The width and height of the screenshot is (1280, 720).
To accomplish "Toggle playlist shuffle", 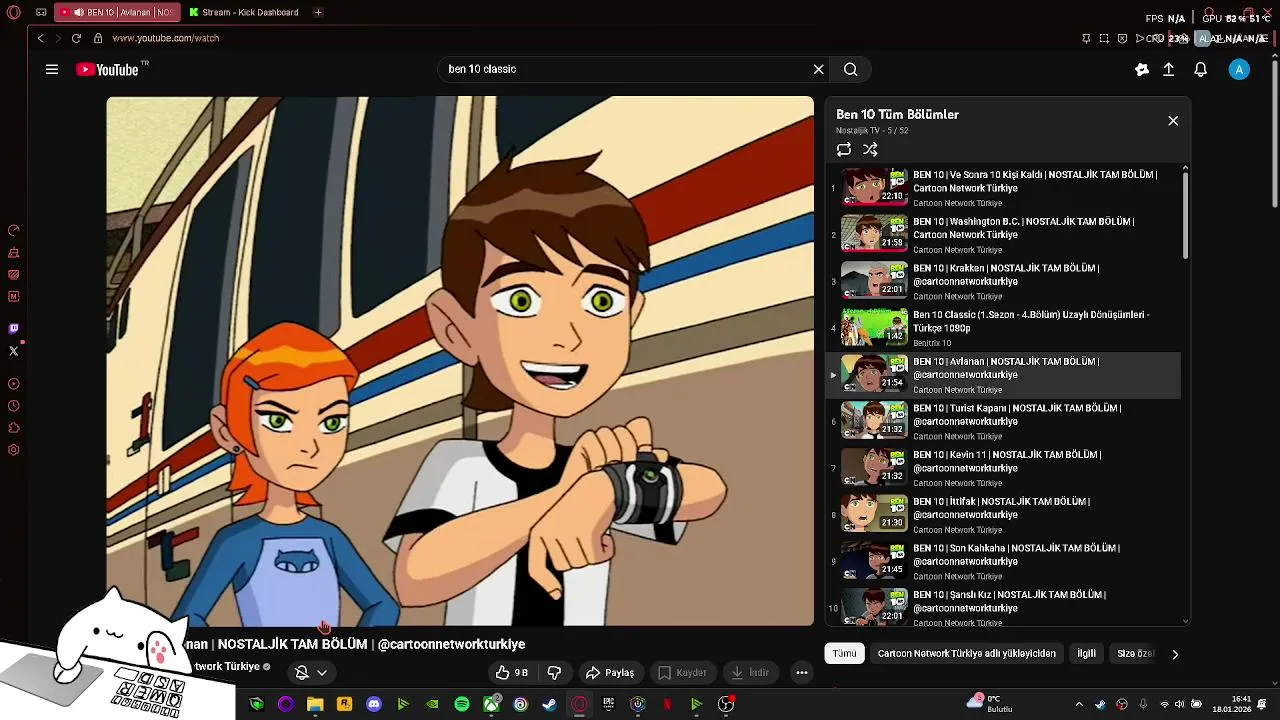I will (870, 149).
